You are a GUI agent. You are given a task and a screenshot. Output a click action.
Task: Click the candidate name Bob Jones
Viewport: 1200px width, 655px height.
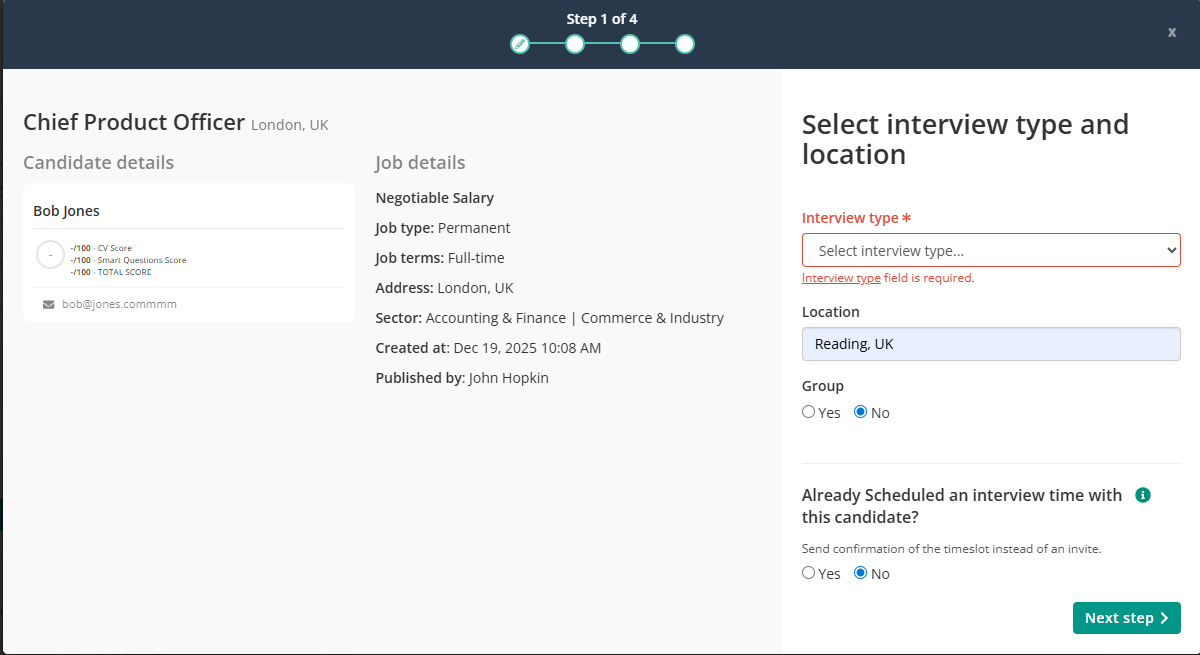[66, 211]
